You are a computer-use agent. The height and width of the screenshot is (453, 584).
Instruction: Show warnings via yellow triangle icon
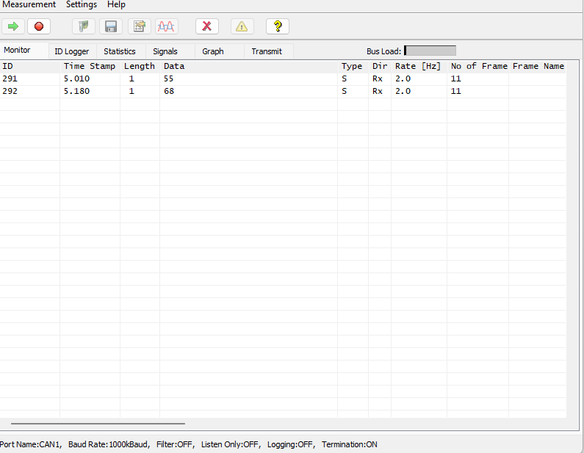click(x=242, y=26)
